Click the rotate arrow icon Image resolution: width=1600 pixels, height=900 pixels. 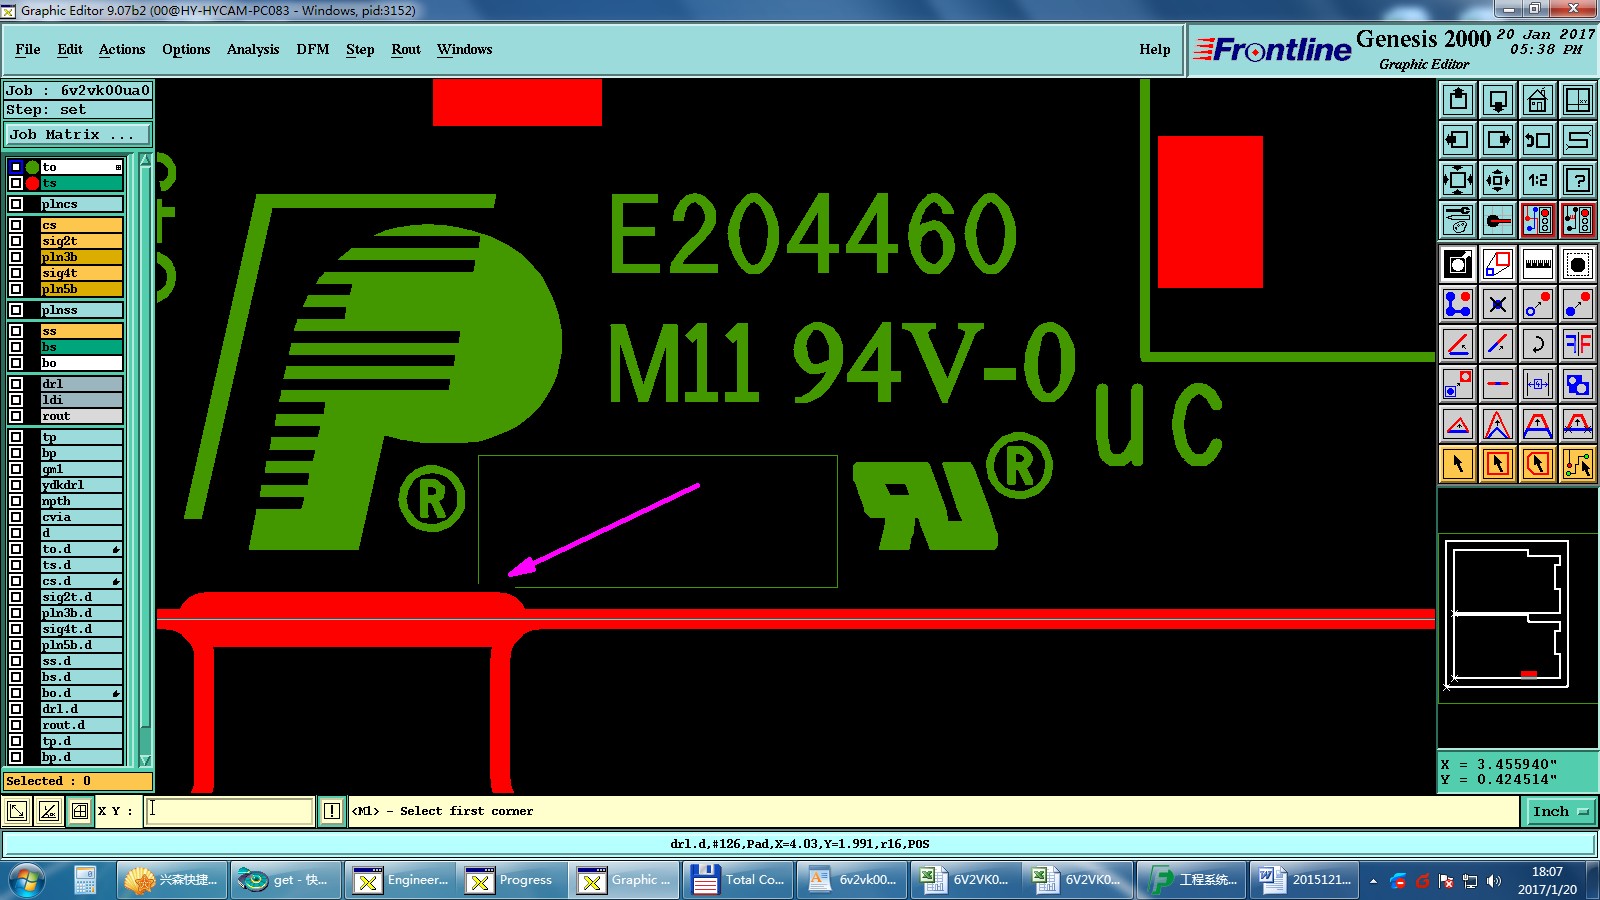[1538, 344]
